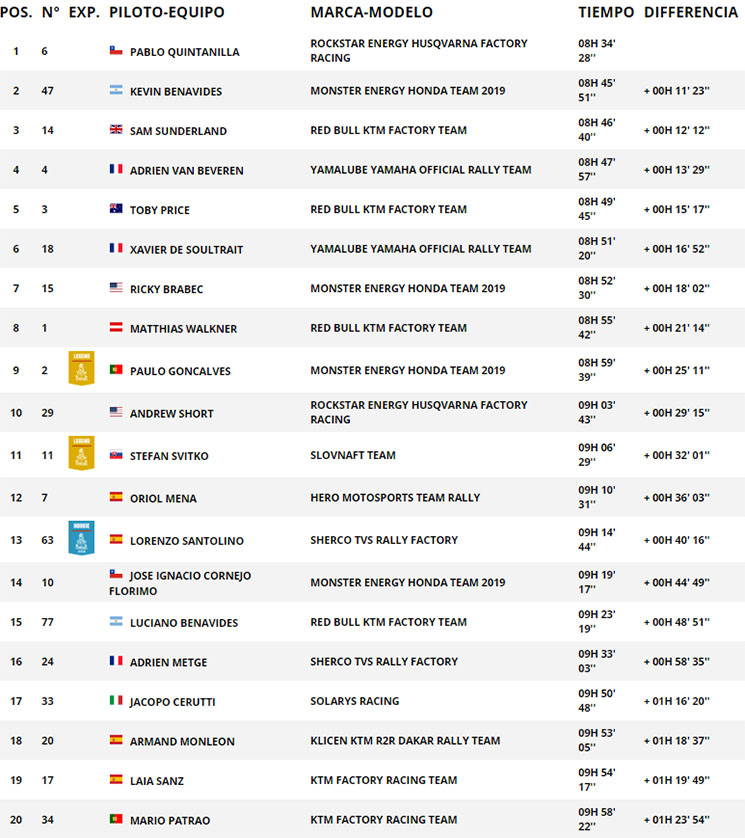Click team SOLARYS RACING
The height and width of the screenshot is (838, 745).
(354, 701)
